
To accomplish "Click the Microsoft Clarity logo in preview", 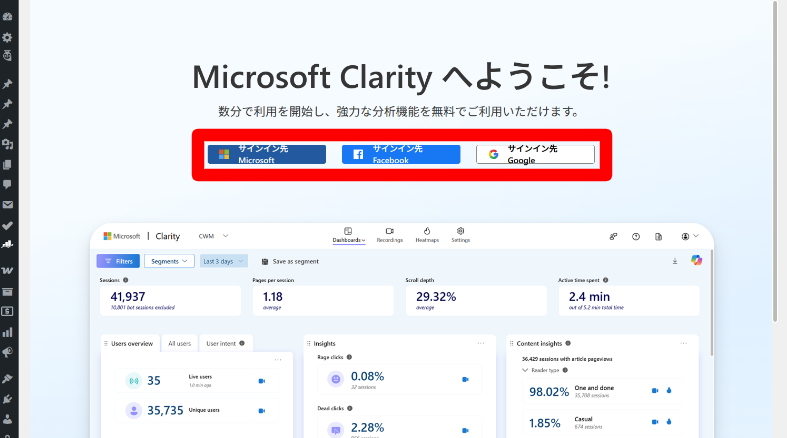I will coord(142,236).
